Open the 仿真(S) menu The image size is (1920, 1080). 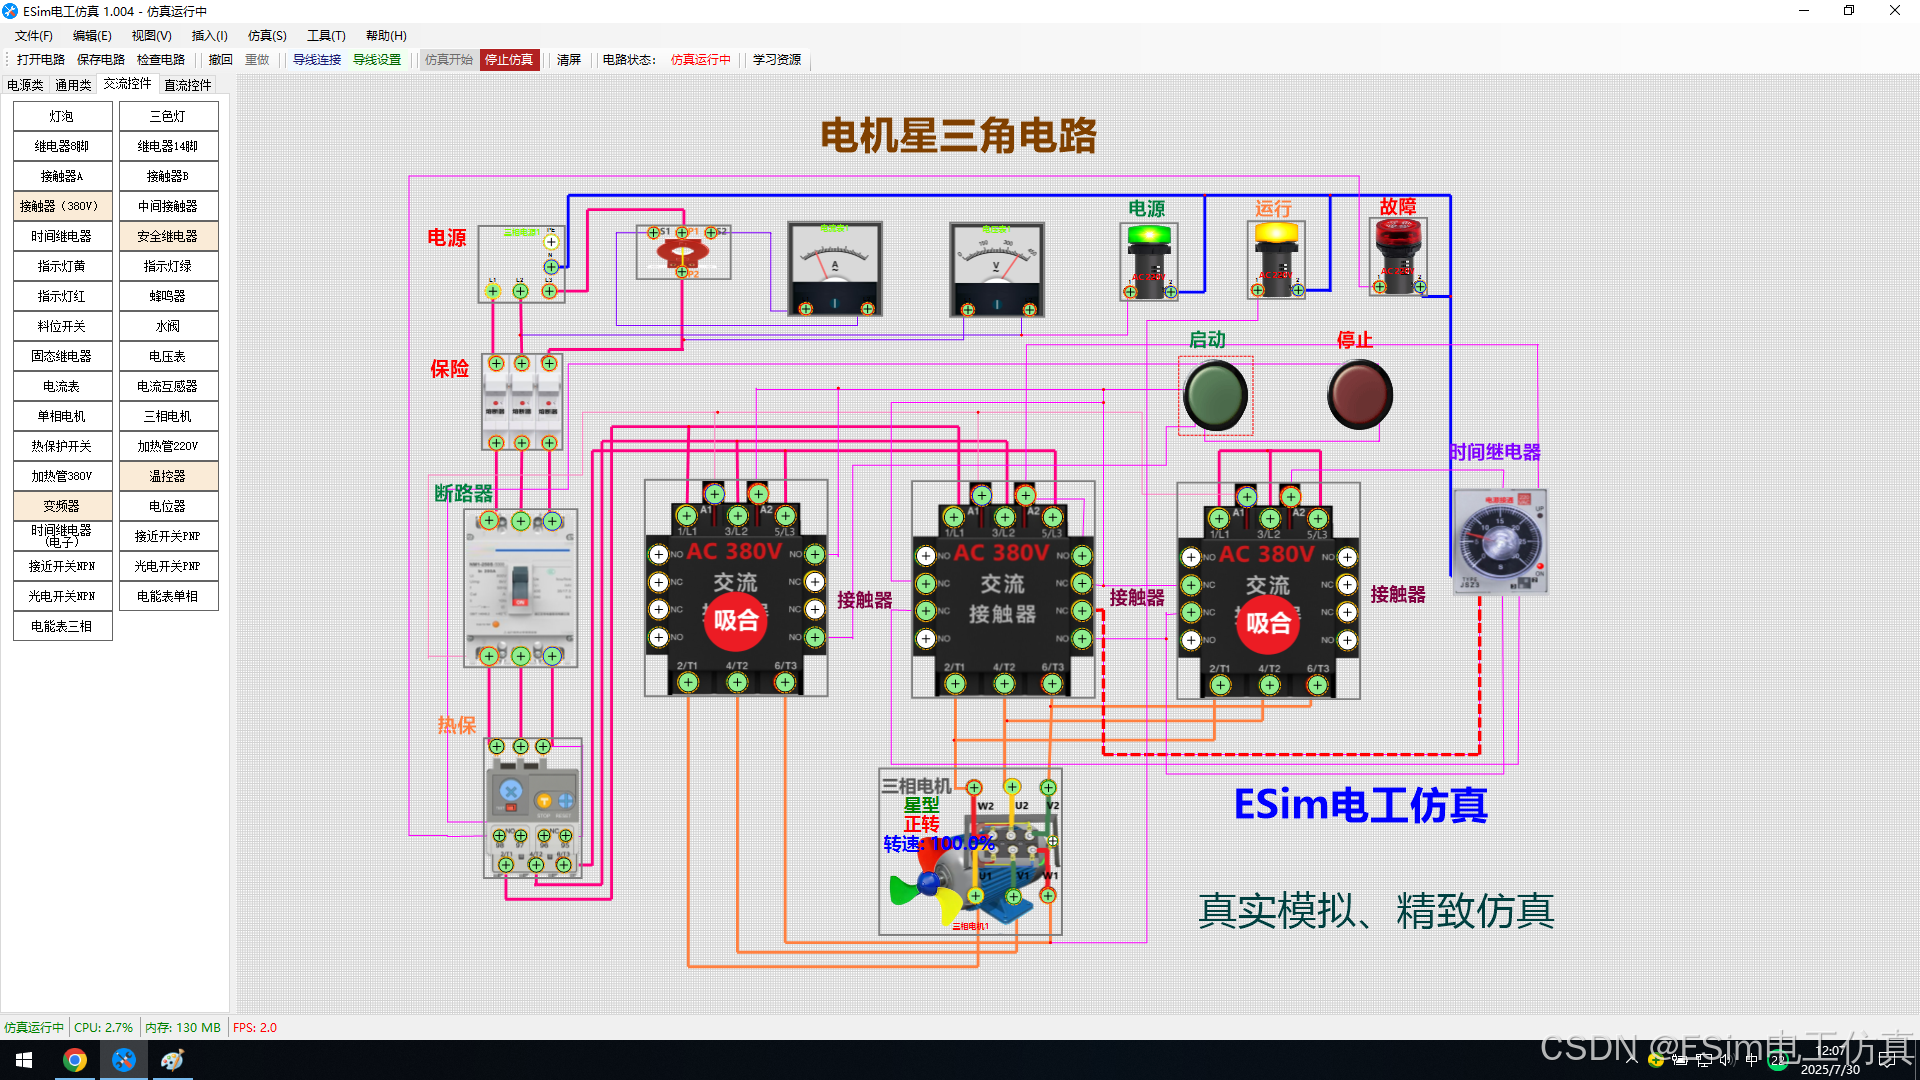pyautogui.click(x=267, y=36)
